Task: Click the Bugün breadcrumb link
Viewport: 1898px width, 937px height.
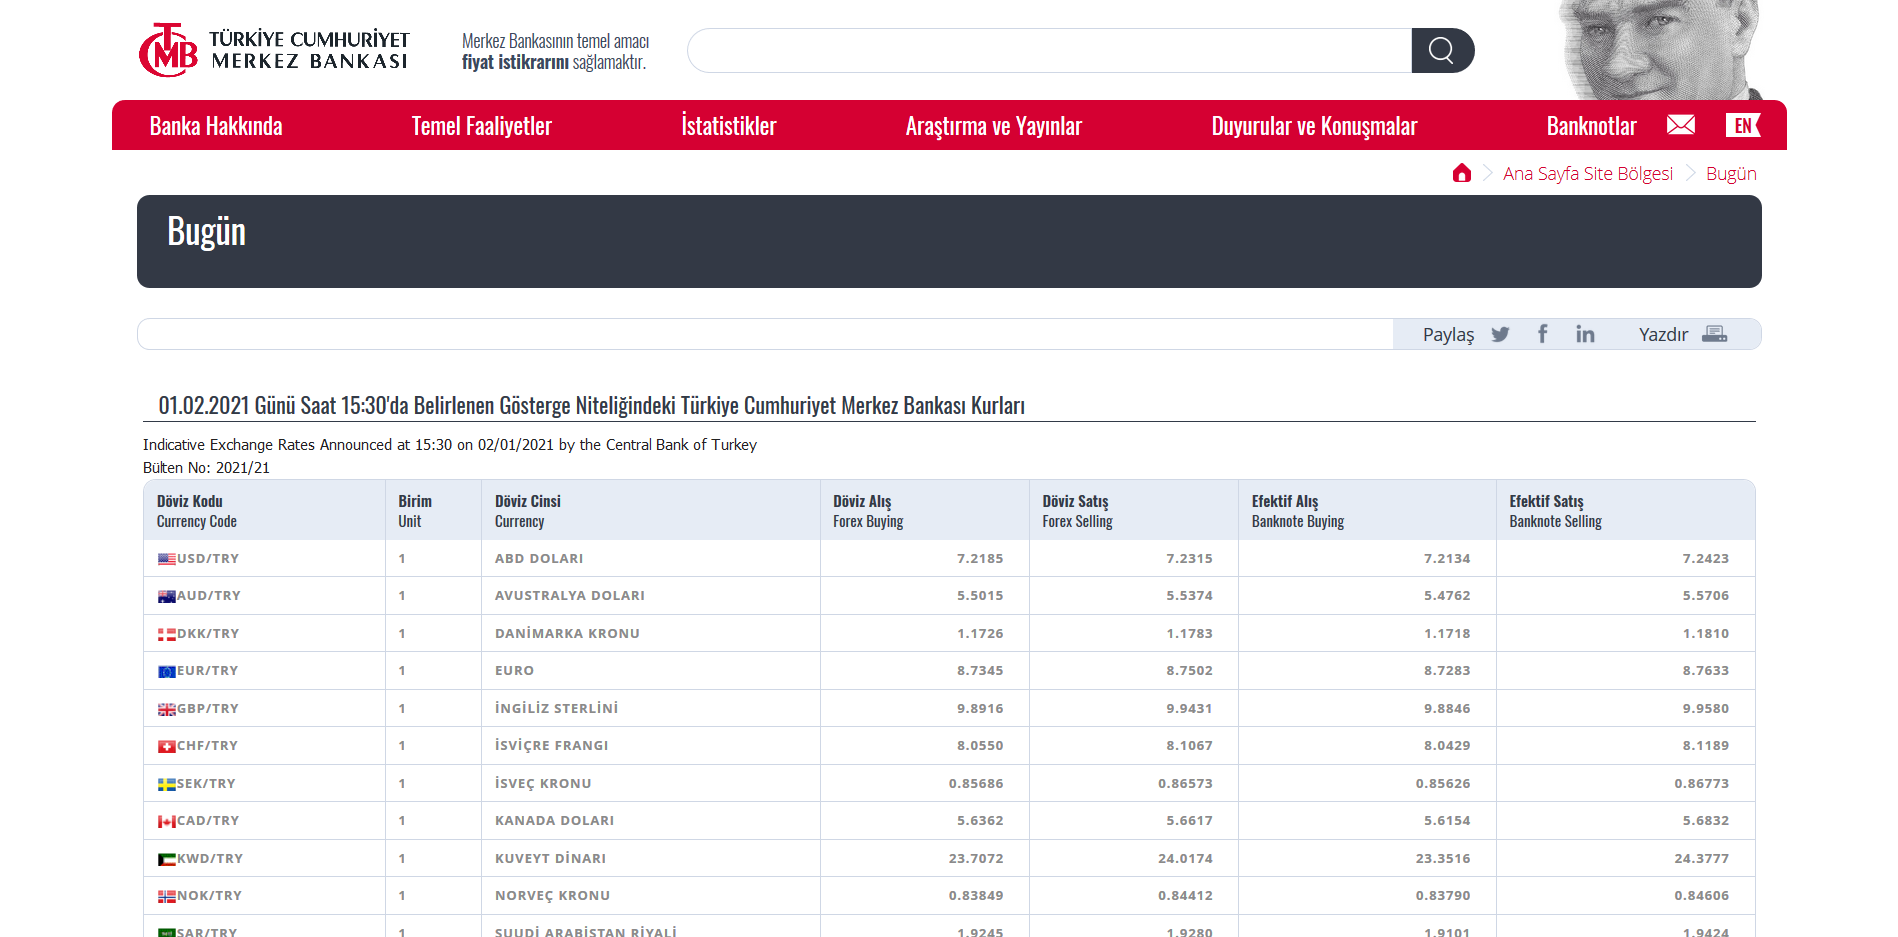Action: coord(1731,173)
